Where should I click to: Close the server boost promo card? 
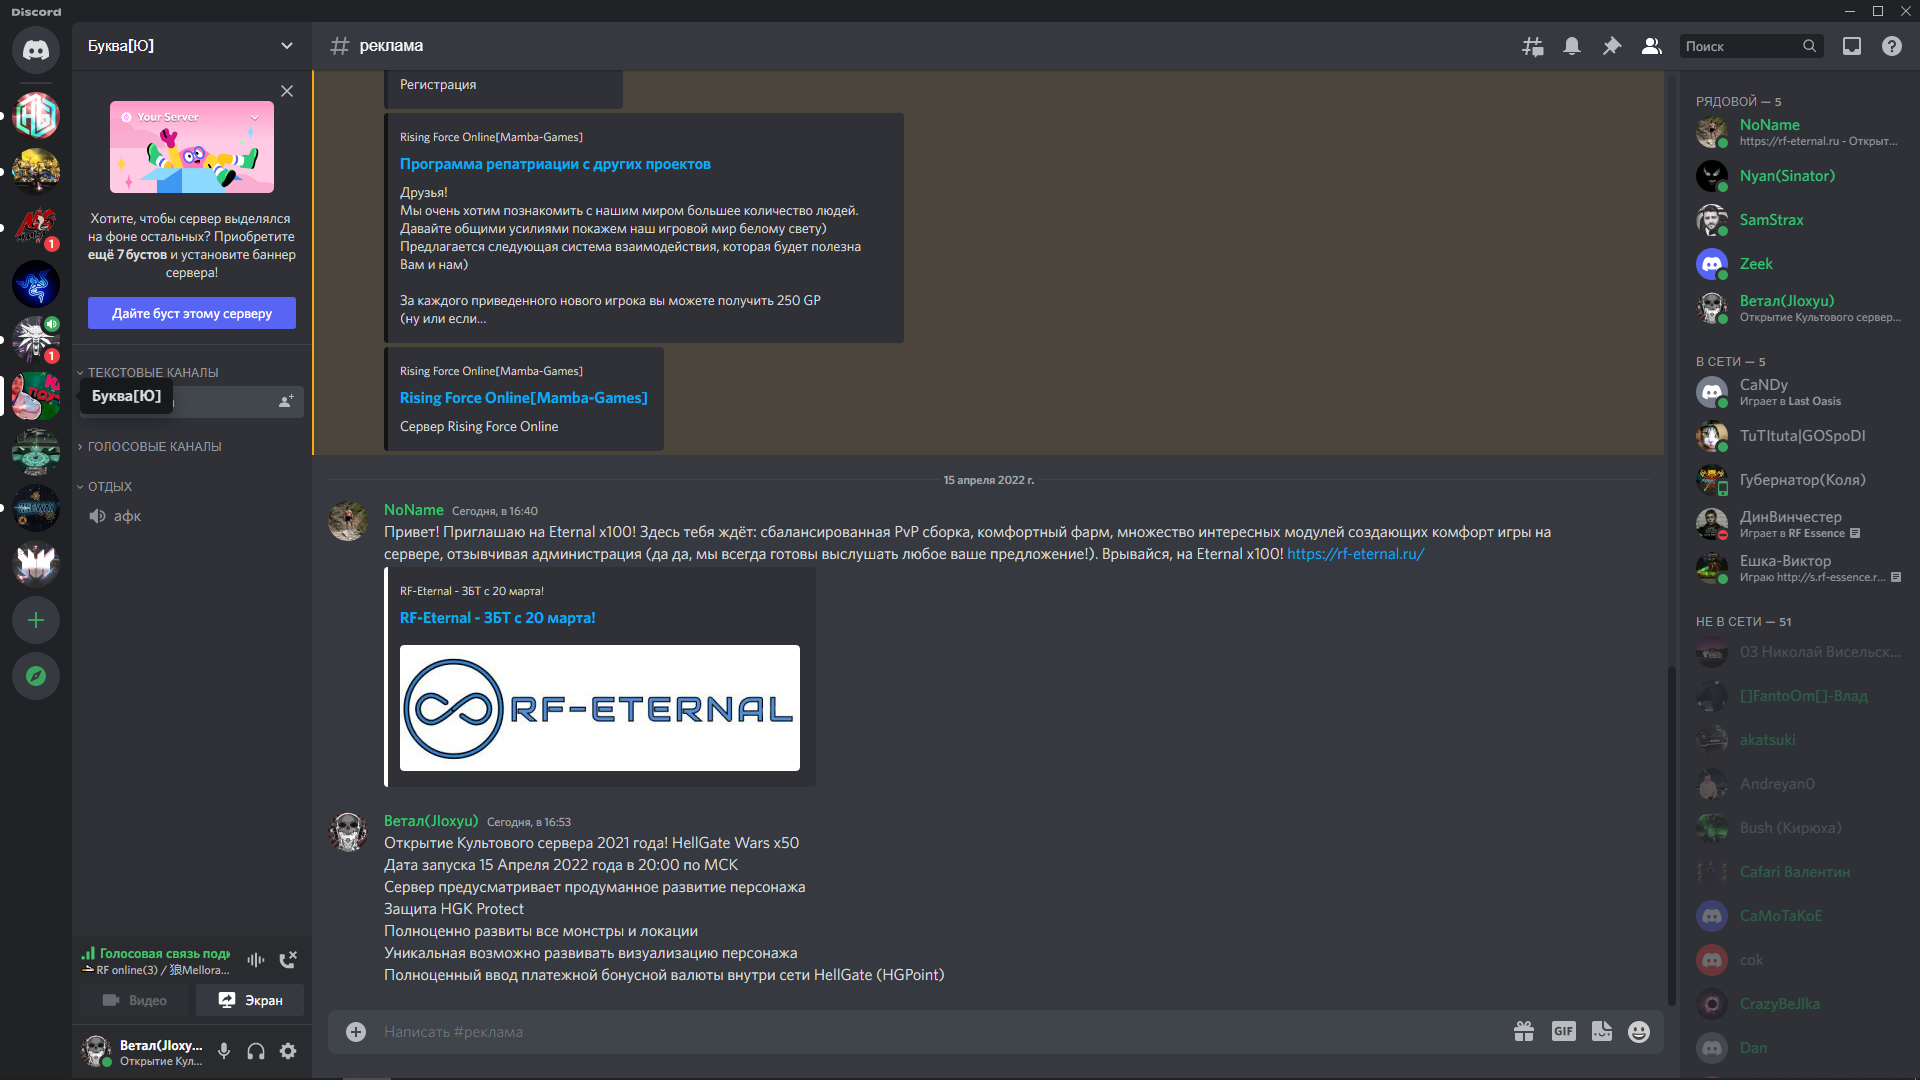pyautogui.click(x=287, y=91)
